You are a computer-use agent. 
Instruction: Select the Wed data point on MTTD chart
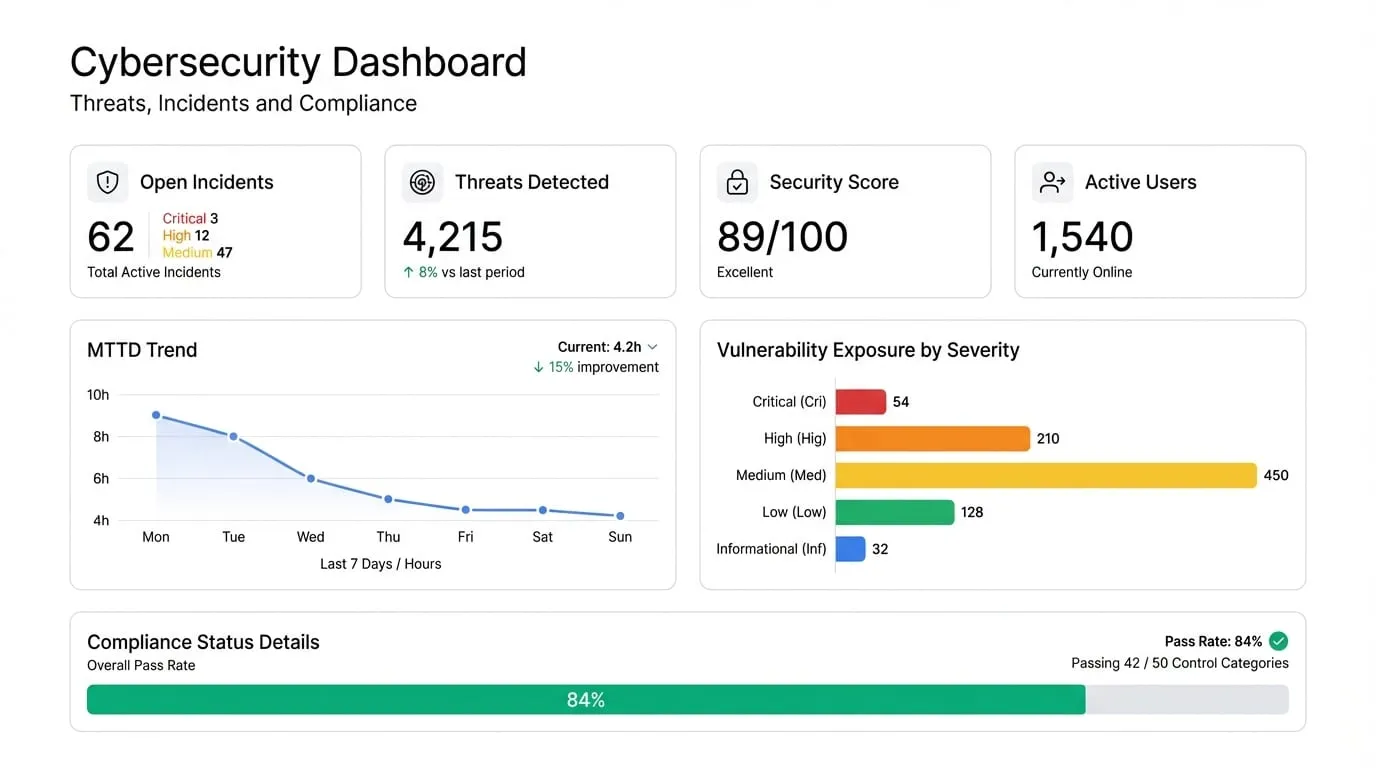[x=311, y=479]
